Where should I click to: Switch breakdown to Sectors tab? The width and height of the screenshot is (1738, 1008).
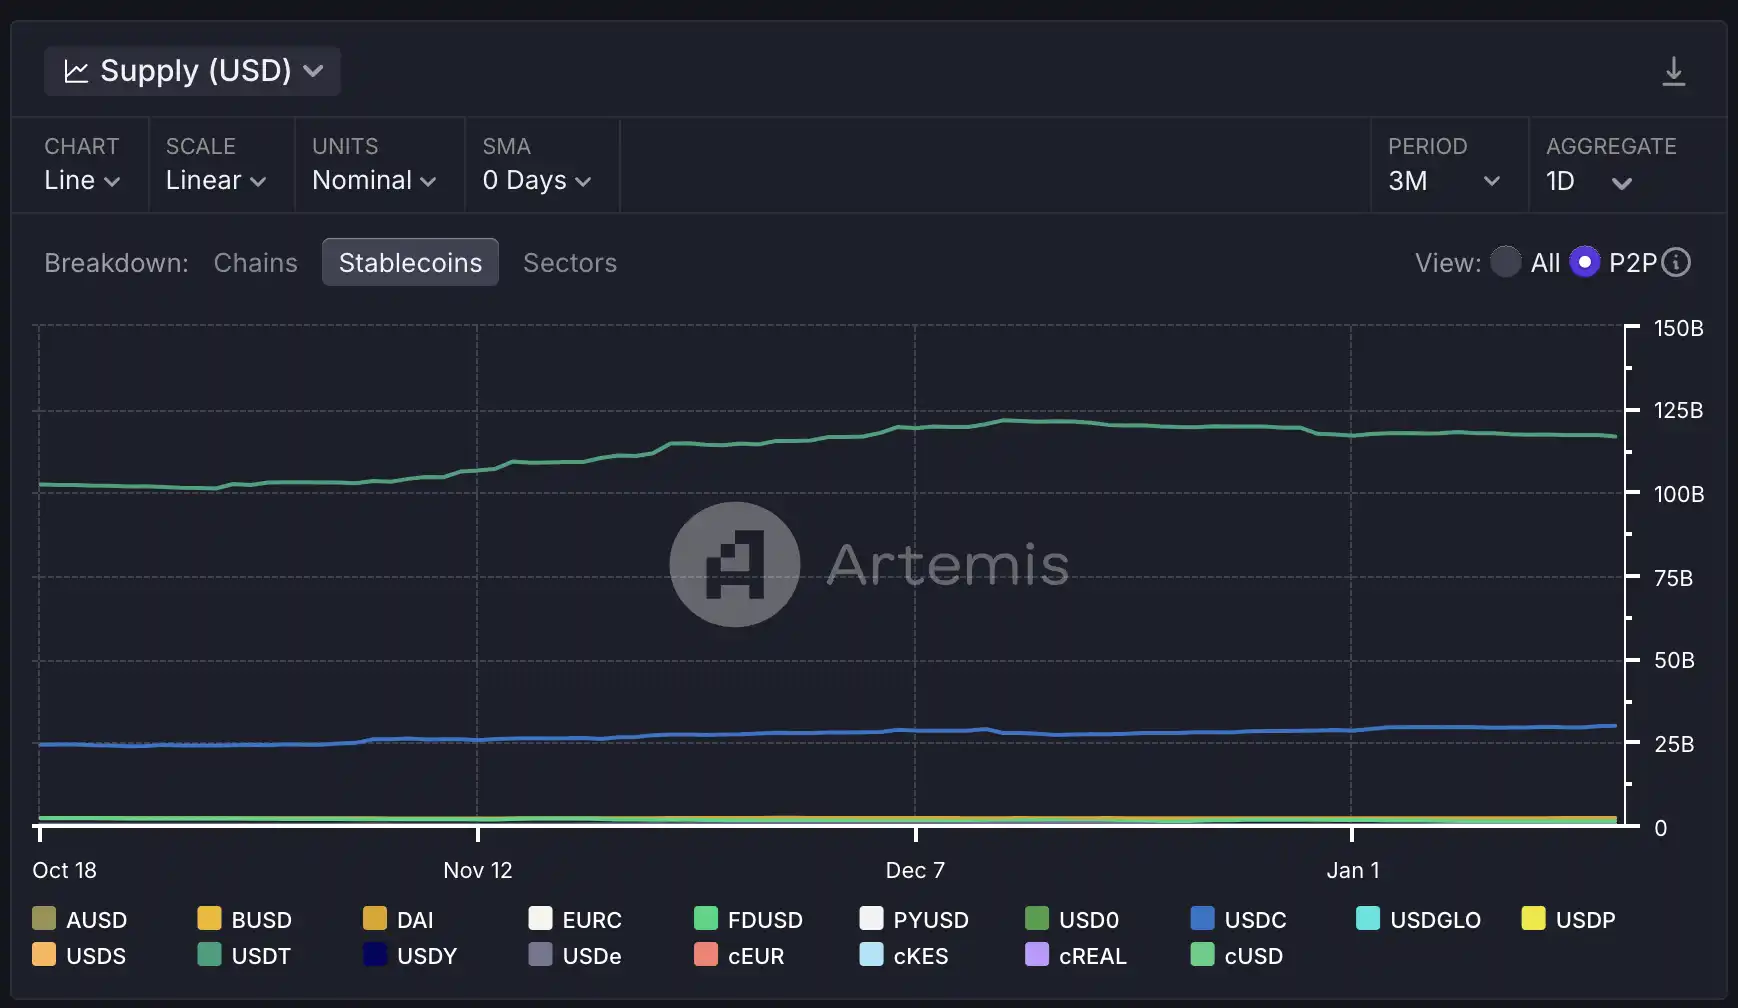(569, 262)
